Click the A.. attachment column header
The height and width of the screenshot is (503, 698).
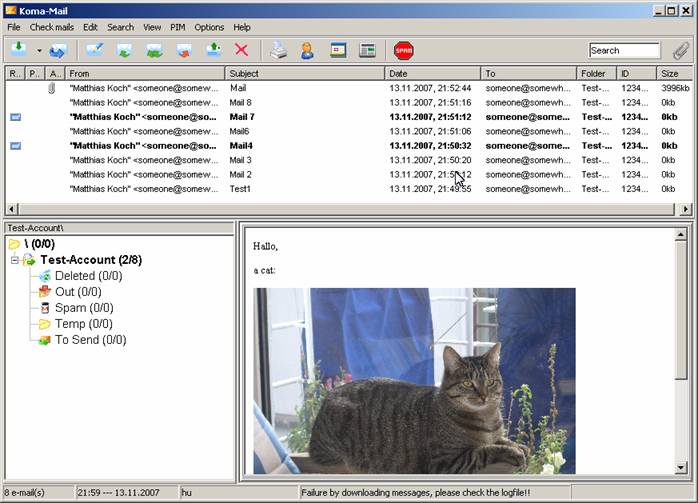point(55,73)
